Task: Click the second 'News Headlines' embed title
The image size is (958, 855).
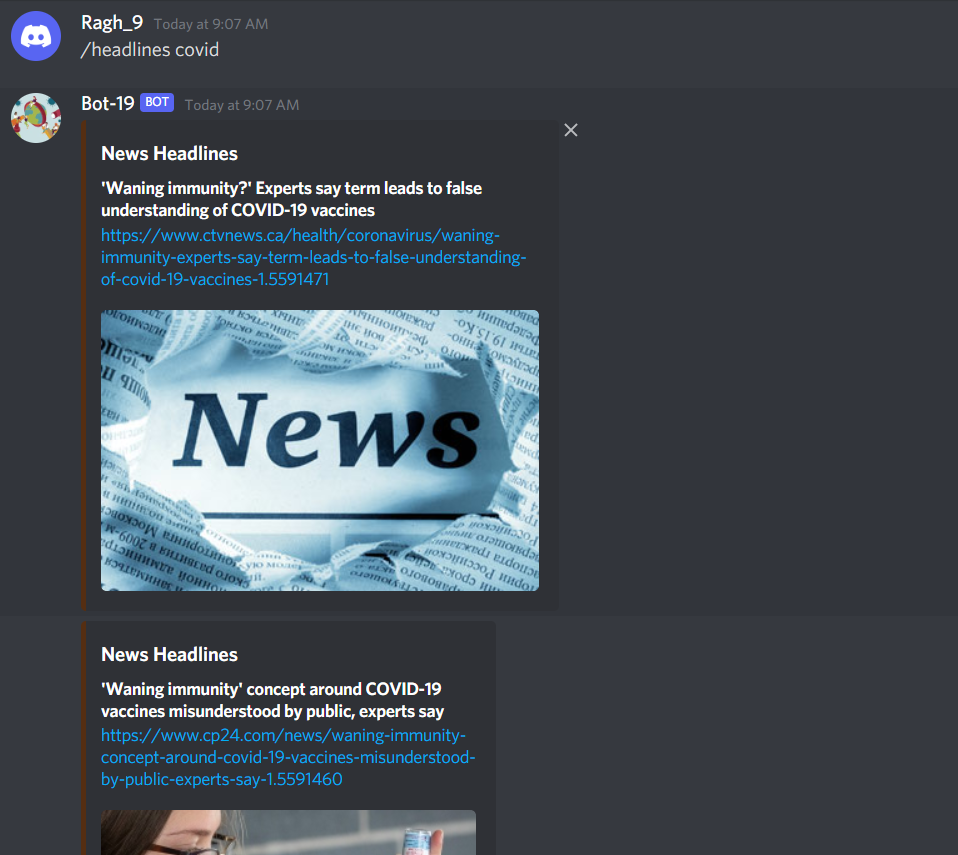Action: [x=169, y=655]
